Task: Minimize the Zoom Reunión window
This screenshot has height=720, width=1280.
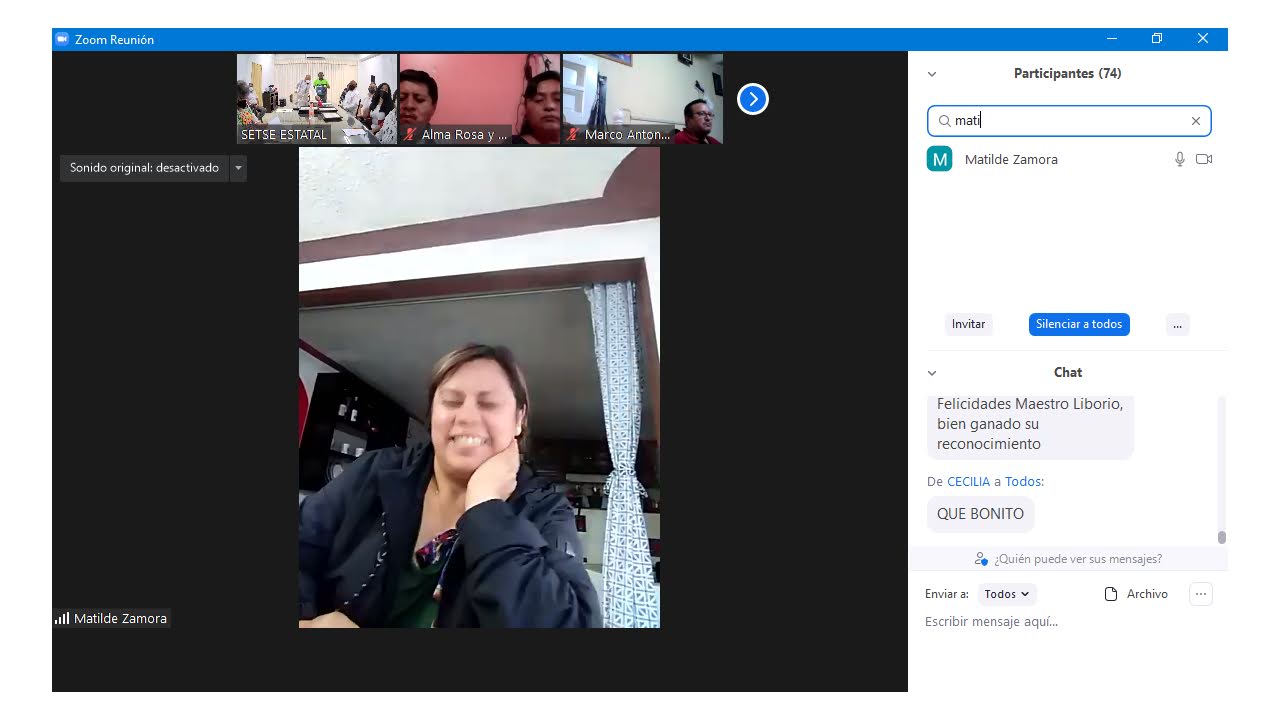Action: click(1112, 39)
